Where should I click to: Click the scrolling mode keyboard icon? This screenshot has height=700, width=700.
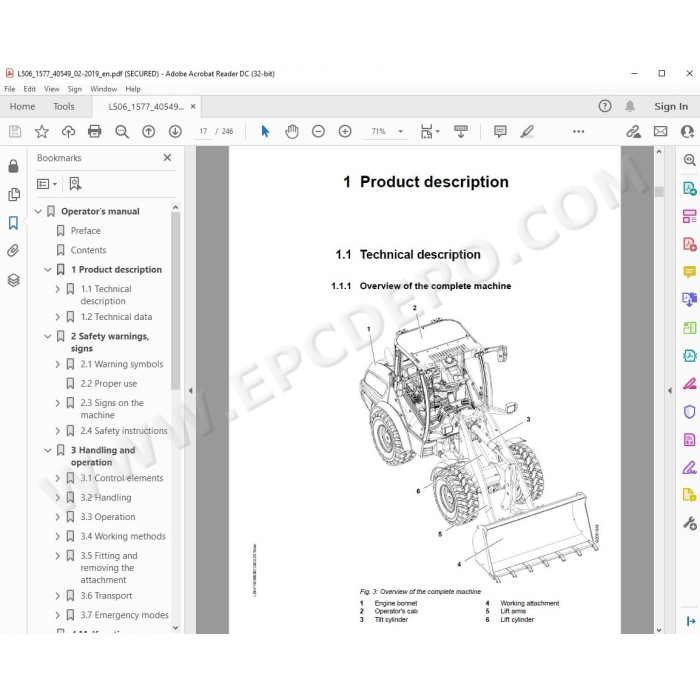(x=461, y=131)
